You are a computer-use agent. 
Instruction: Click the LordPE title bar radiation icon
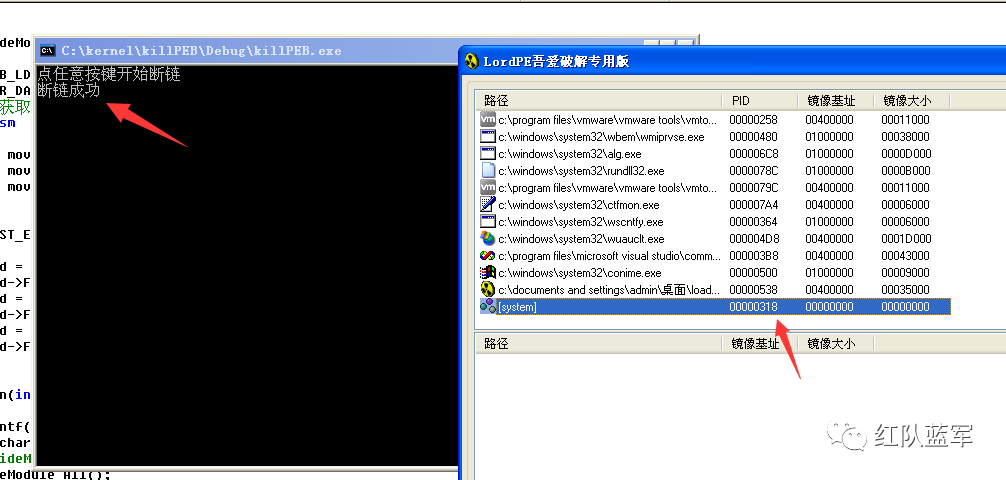(x=472, y=62)
